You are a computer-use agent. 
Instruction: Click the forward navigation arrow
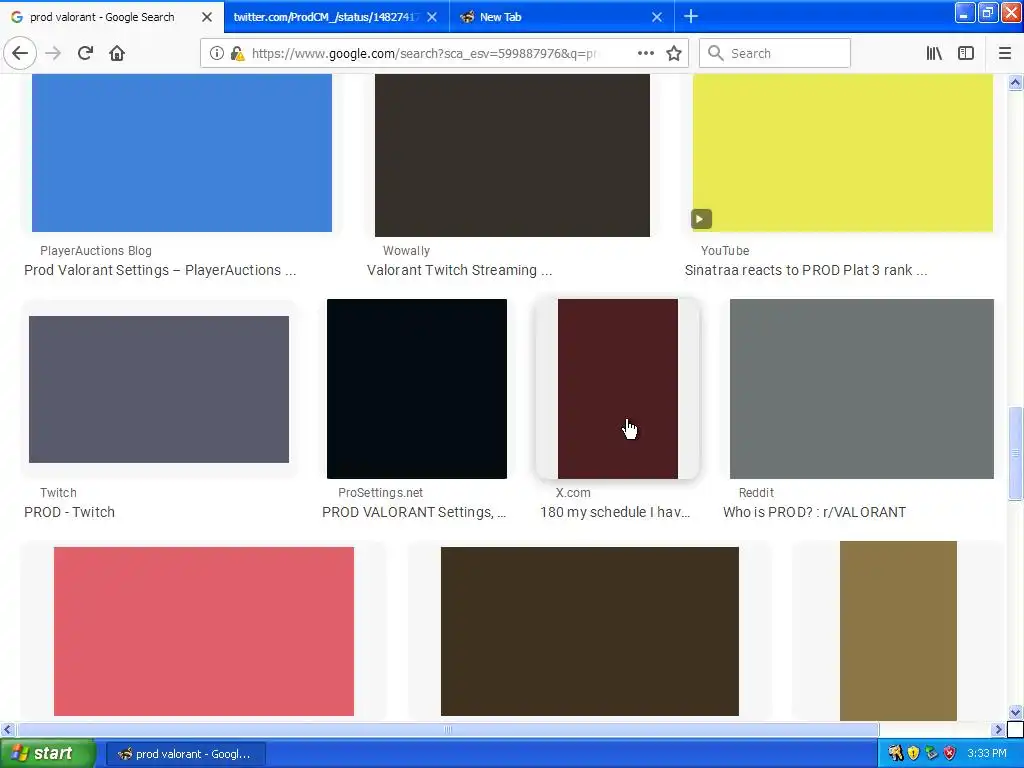point(54,53)
